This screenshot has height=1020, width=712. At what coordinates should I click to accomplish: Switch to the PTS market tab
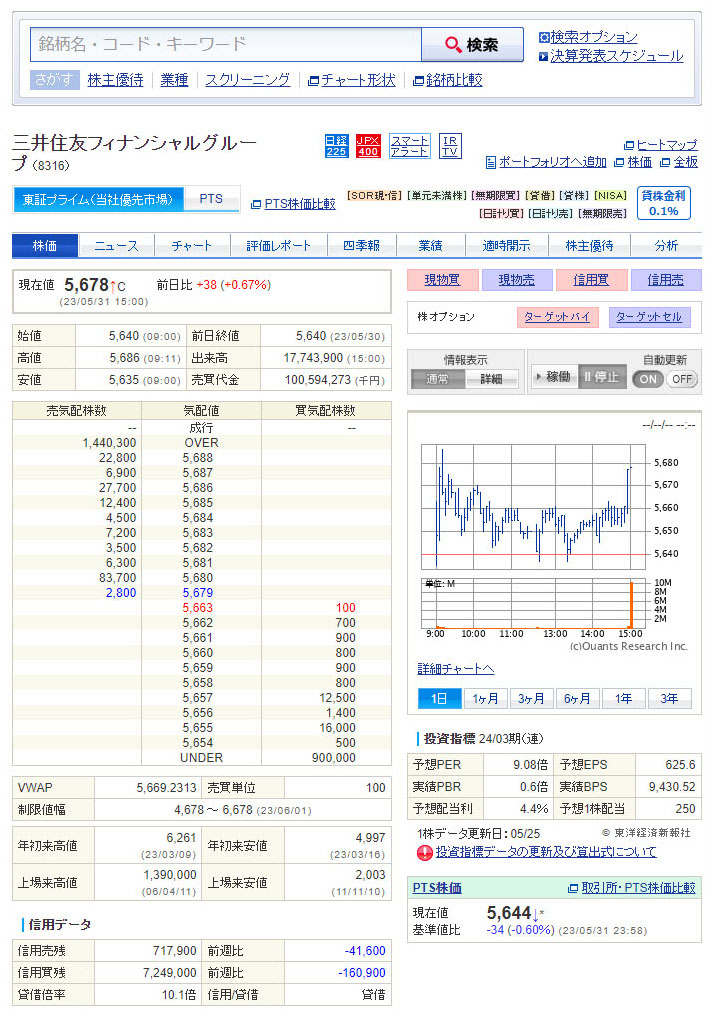pyautogui.click(x=211, y=199)
